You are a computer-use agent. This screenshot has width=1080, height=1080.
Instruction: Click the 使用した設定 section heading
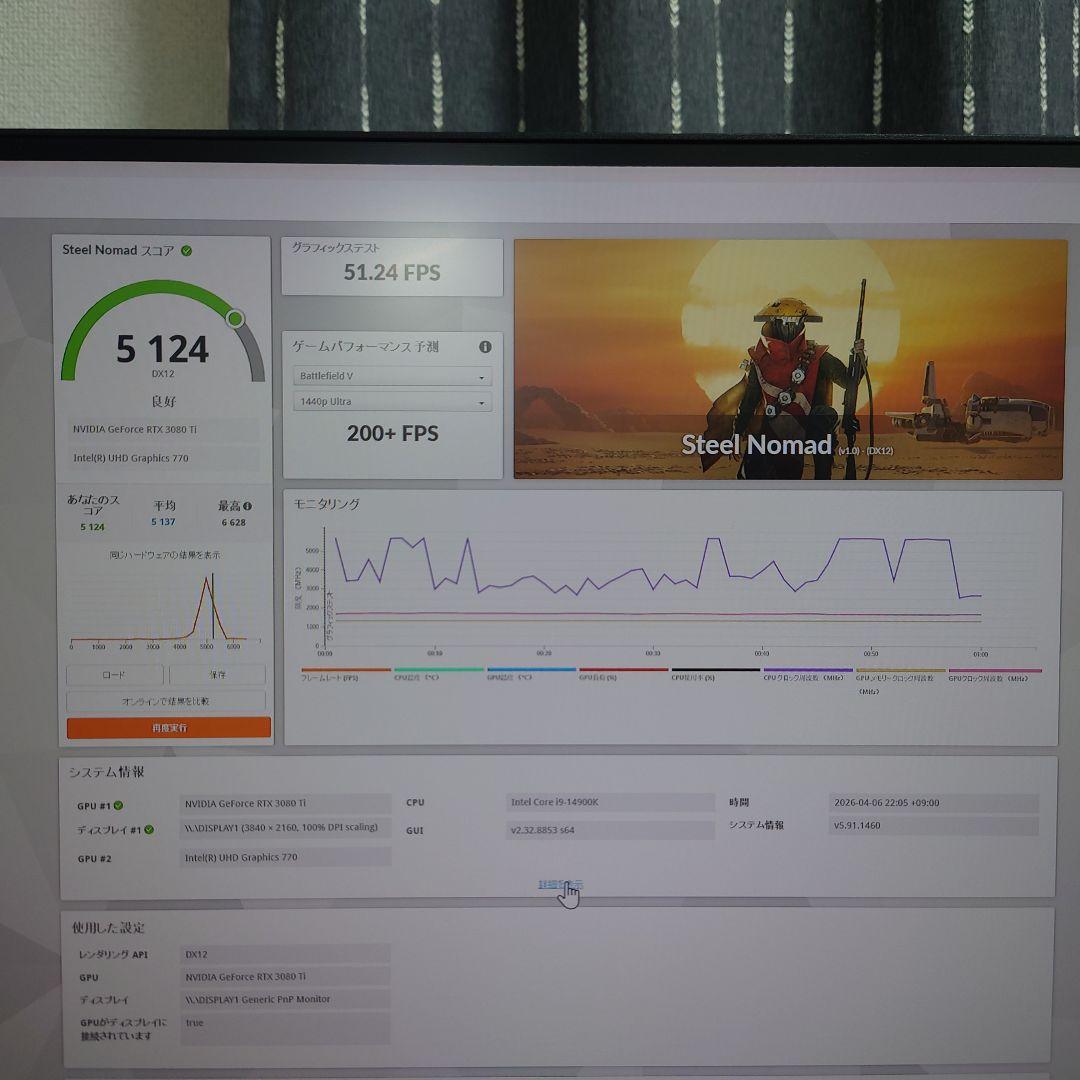click(x=109, y=928)
